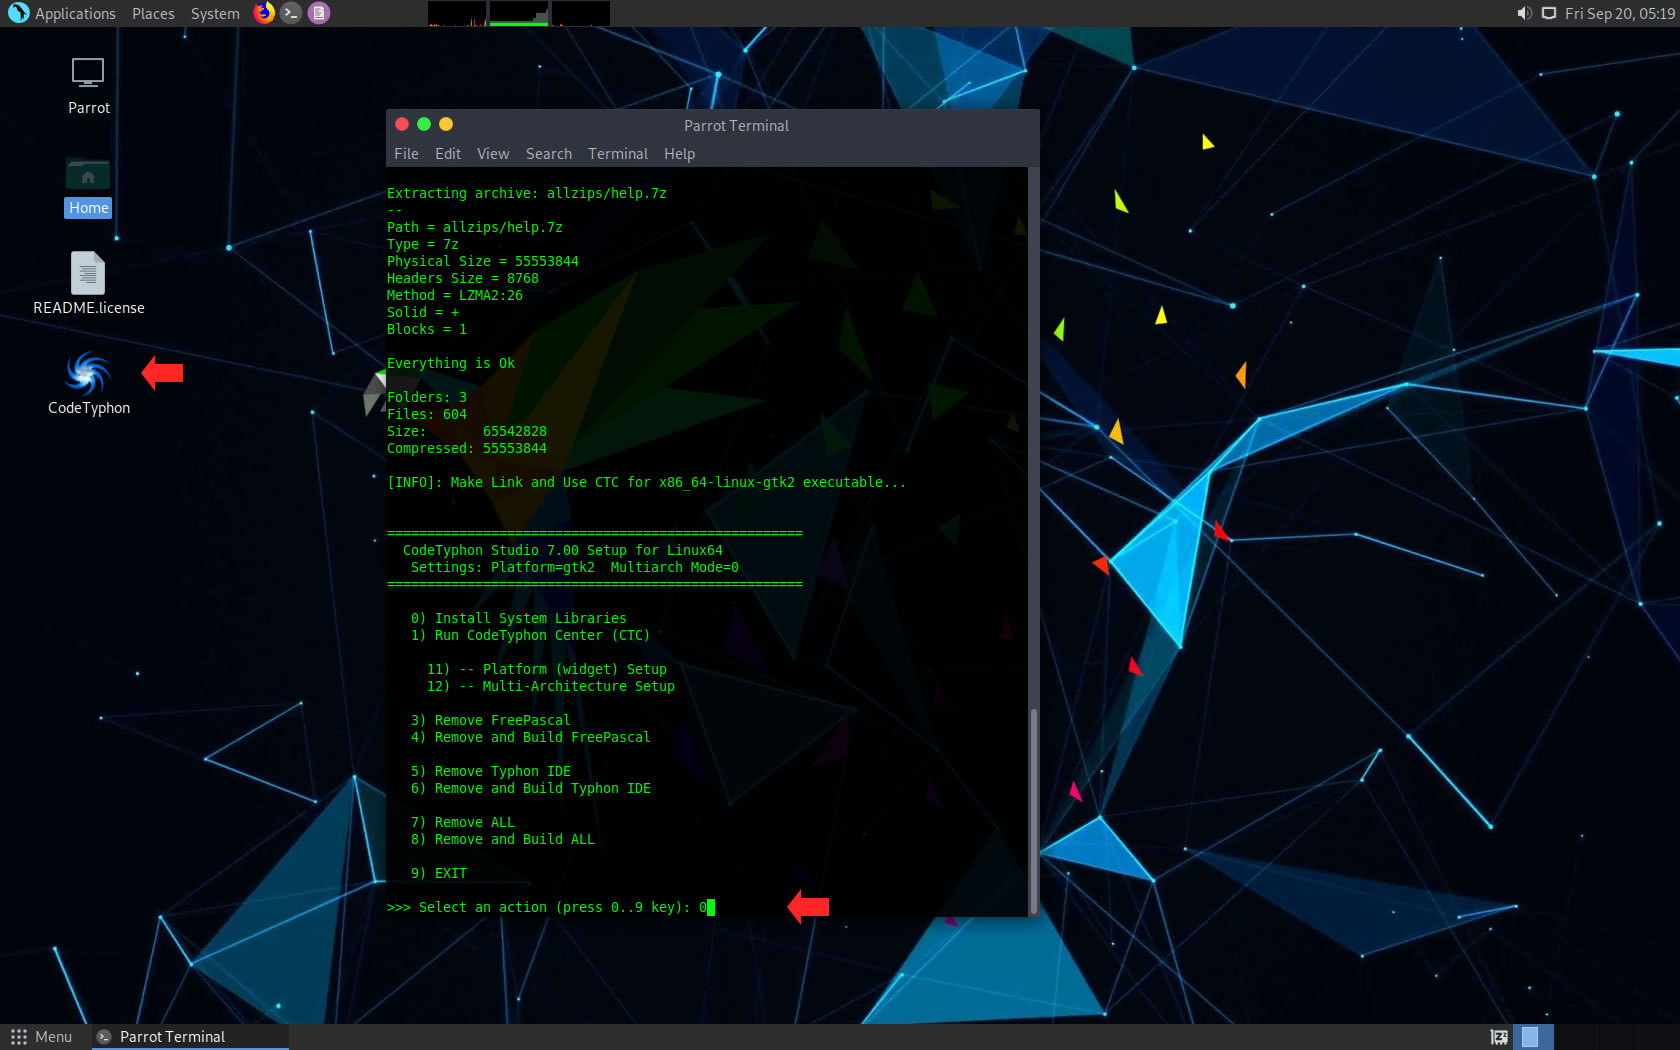Click the terminal vertical scrollbar handle
This screenshot has height=1050, width=1680.
point(1033,810)
